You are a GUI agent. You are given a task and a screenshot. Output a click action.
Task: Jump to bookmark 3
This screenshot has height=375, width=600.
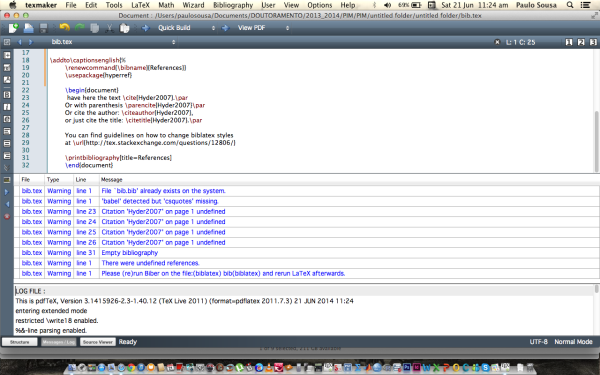tap(593, 42)
